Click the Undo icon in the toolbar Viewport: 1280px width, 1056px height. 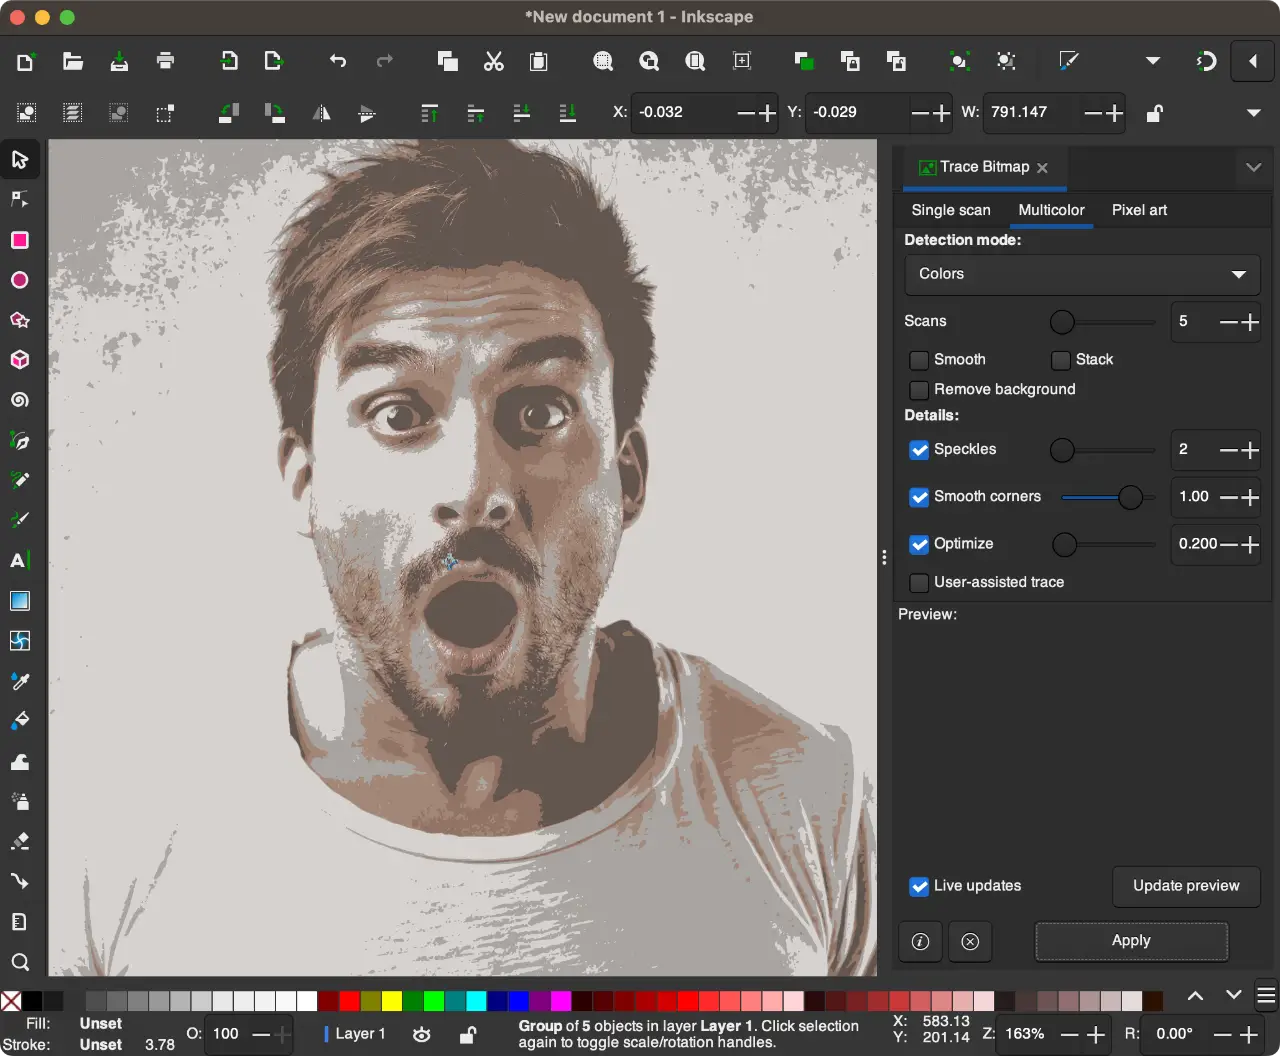338,62
